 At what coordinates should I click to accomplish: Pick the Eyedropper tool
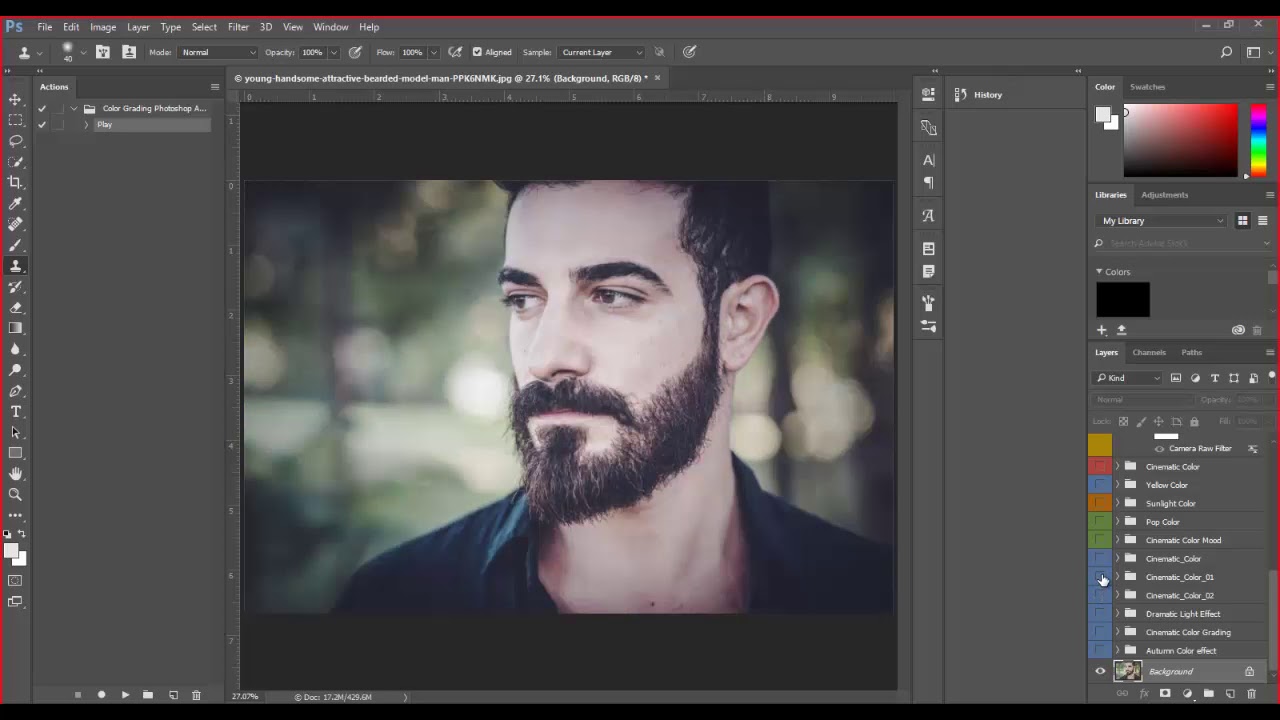pos(16,203)
